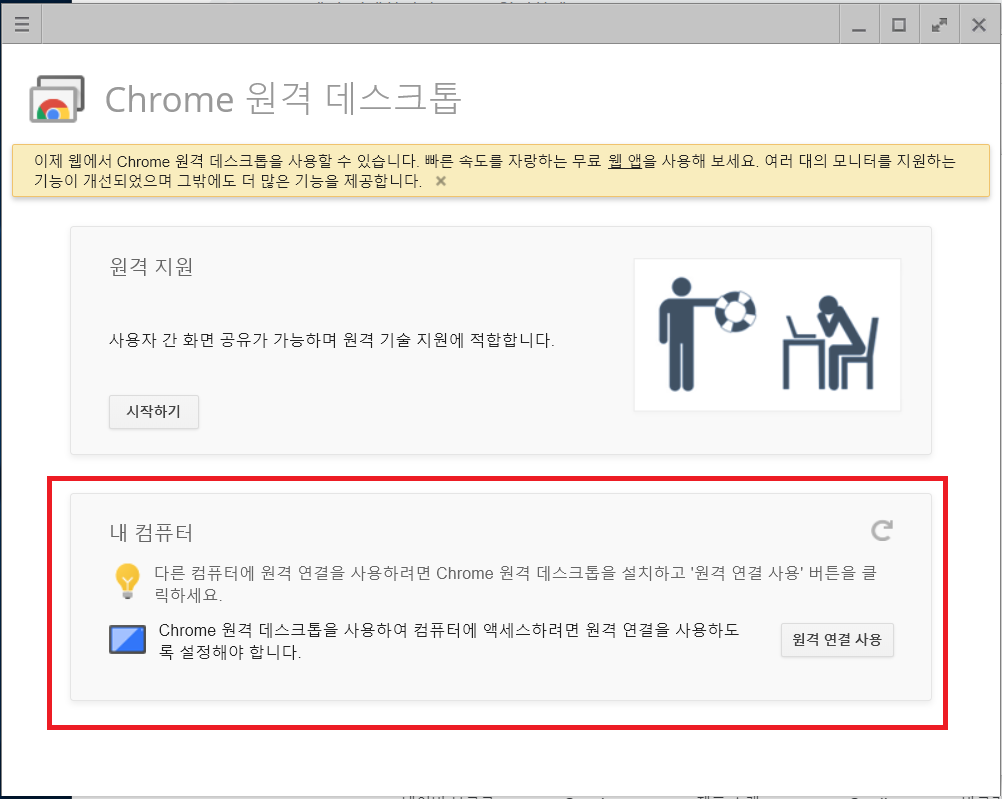Click the '시작하기' button under 원격 지원

(x=153, y=412)
